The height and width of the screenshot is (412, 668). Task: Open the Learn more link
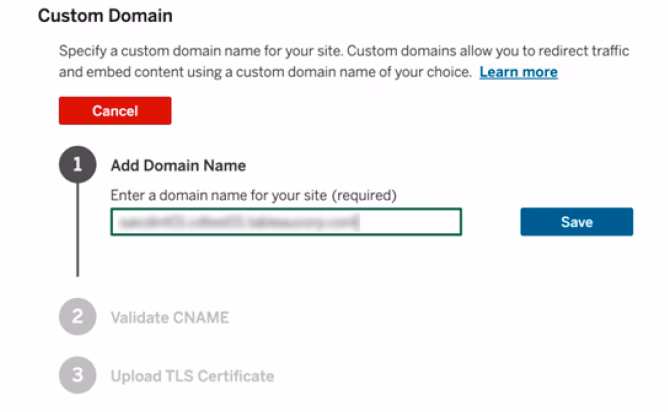(x=518, y=72)
